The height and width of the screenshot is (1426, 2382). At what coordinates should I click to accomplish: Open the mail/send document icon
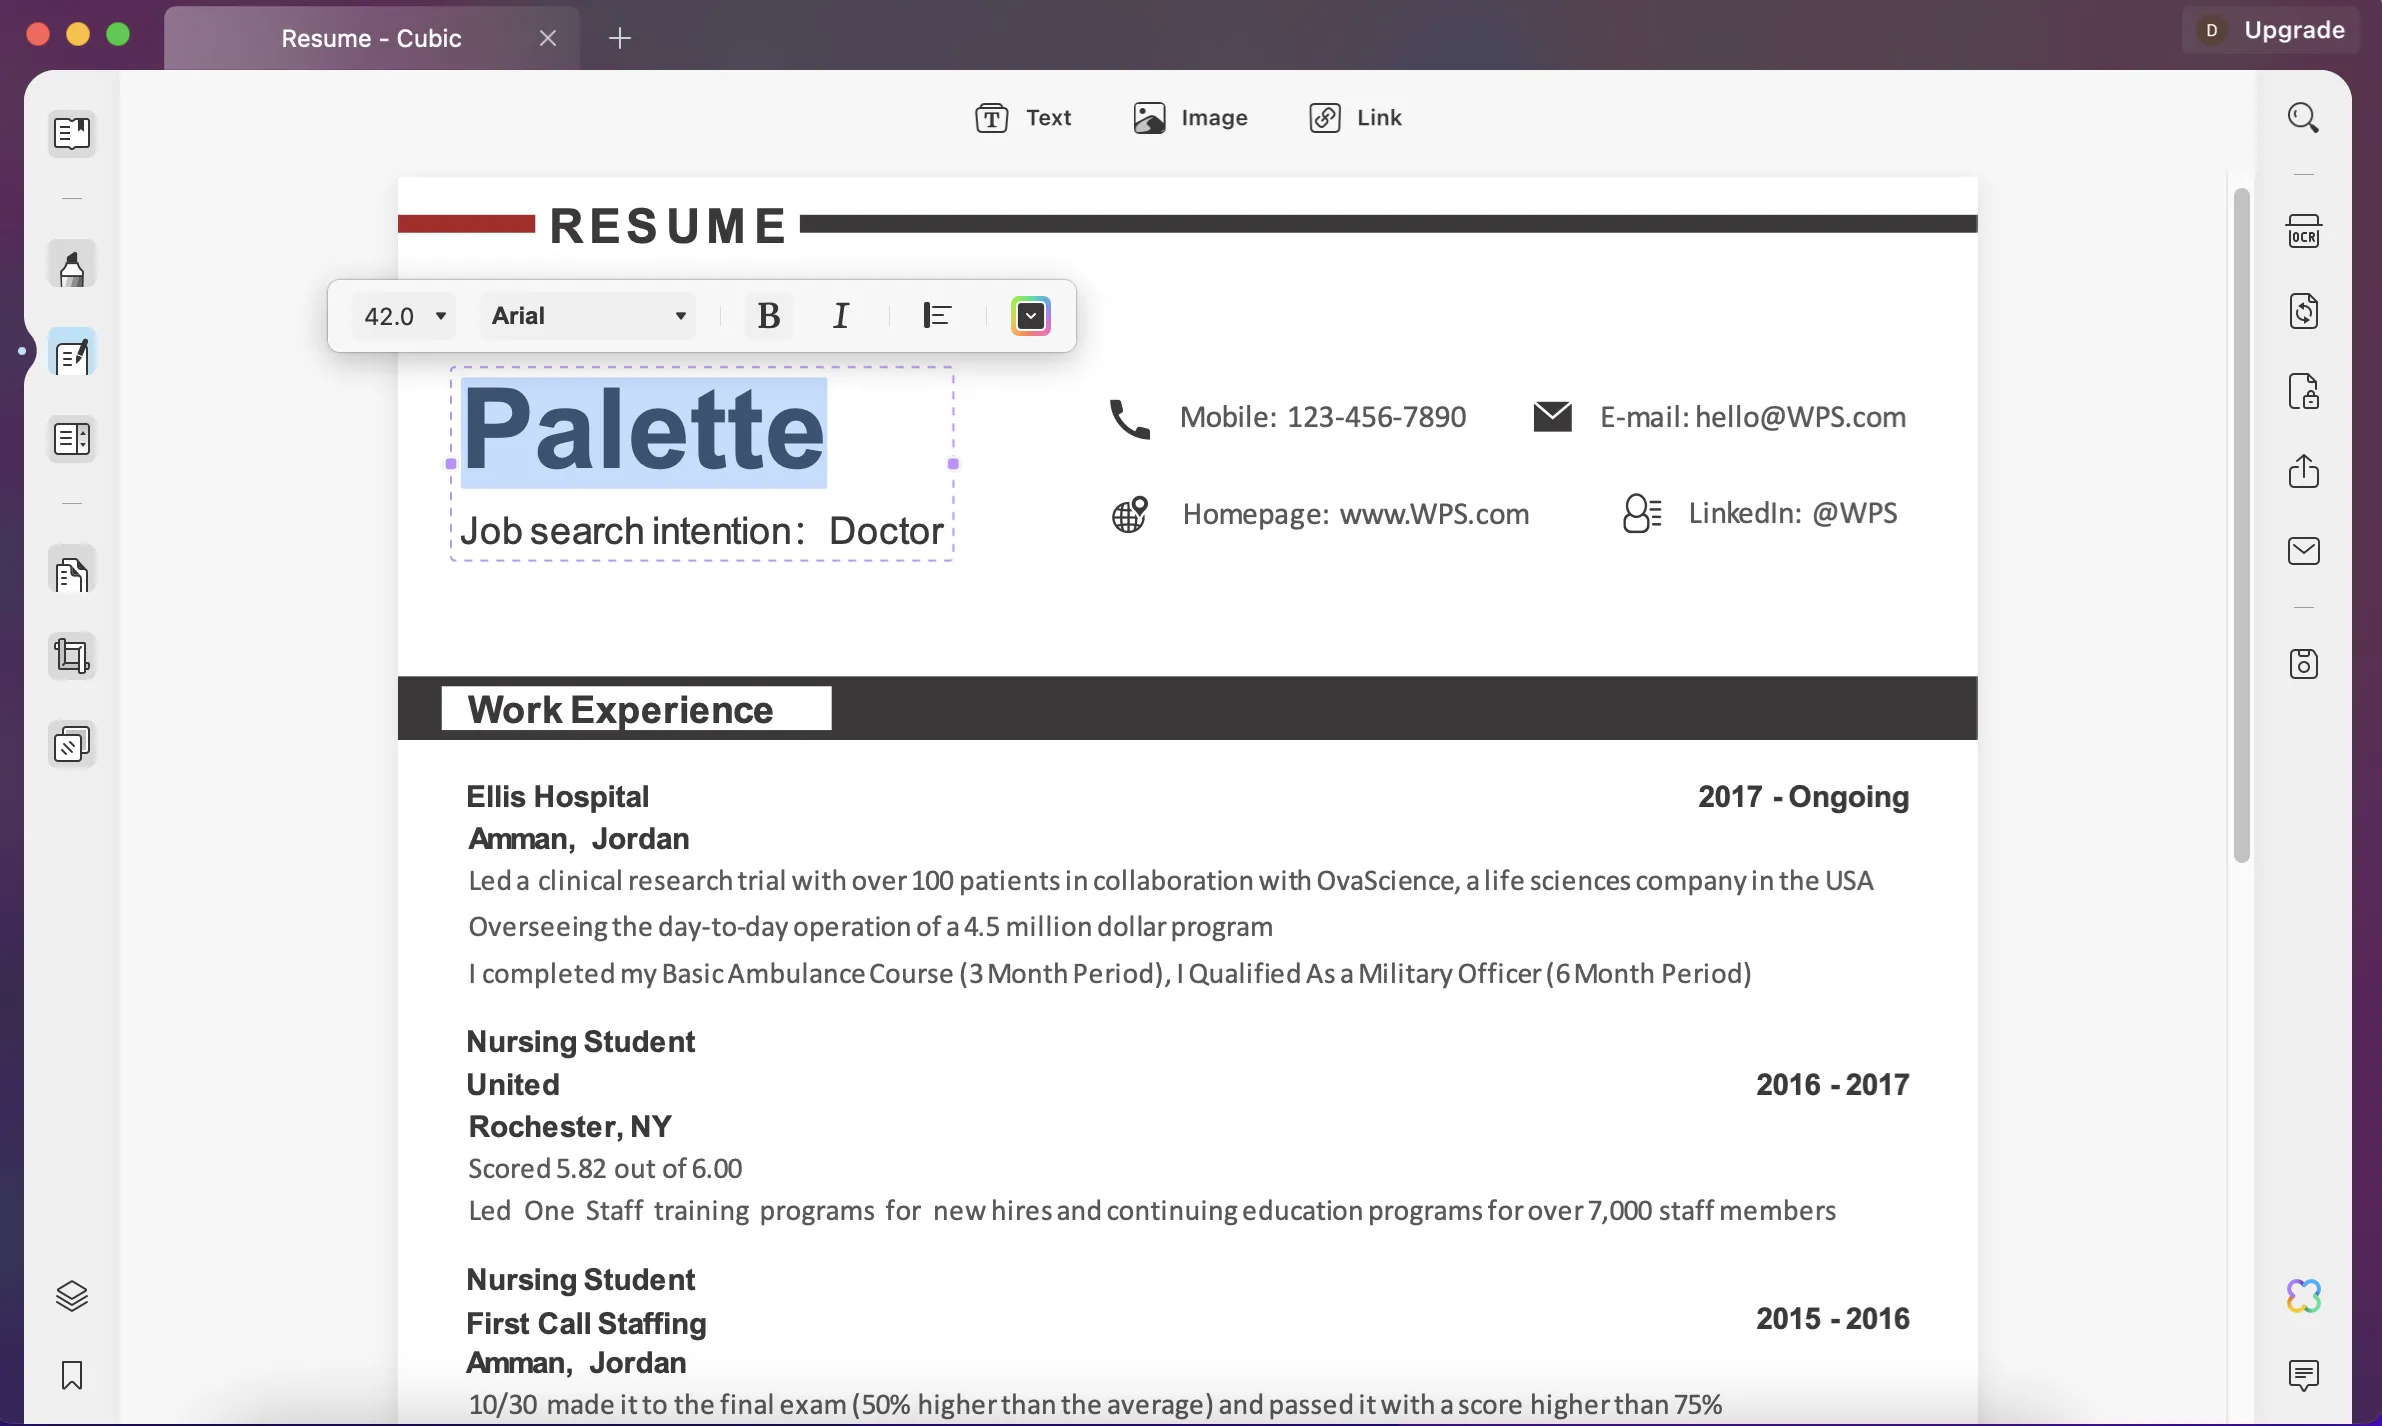pyautogui.click(x=2304, y=550)
